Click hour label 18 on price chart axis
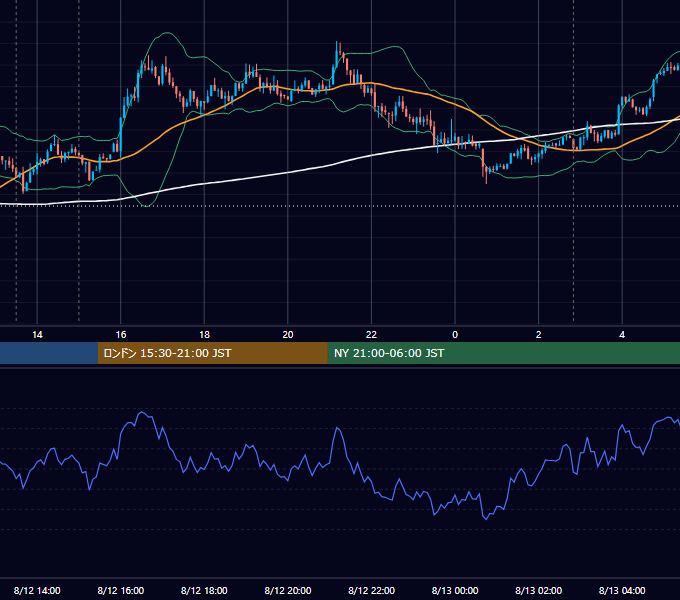 click(x=204, y=335)
